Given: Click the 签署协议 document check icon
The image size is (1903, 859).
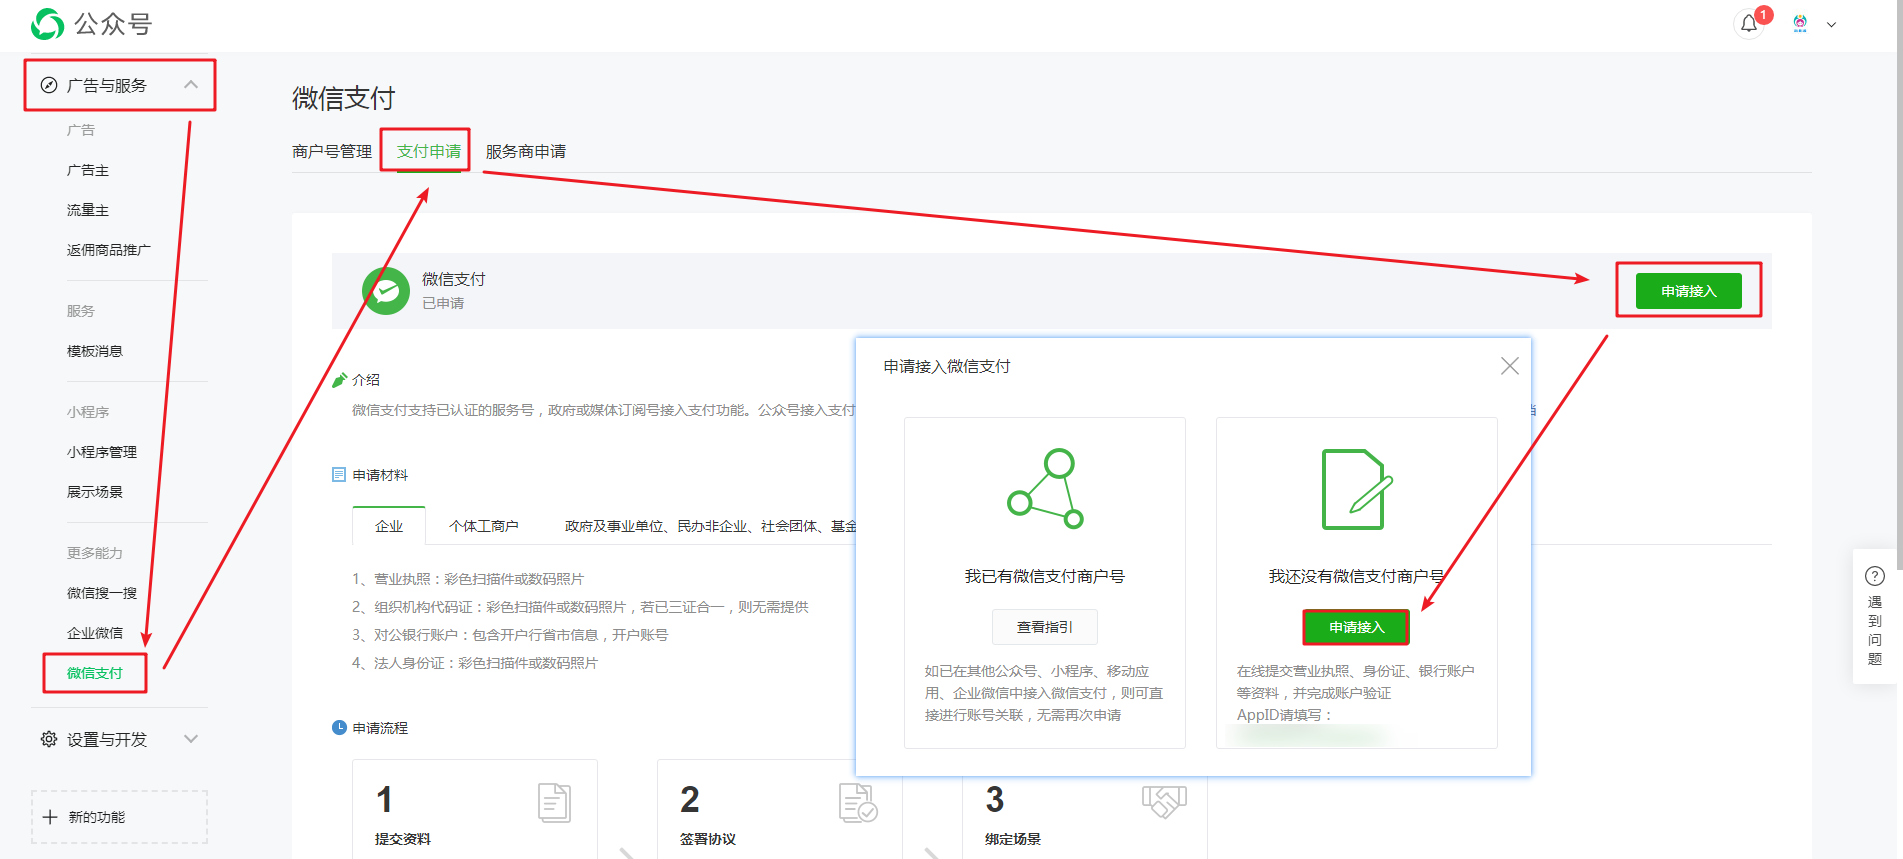Looking at the screenshot, I should click(858, 803).
